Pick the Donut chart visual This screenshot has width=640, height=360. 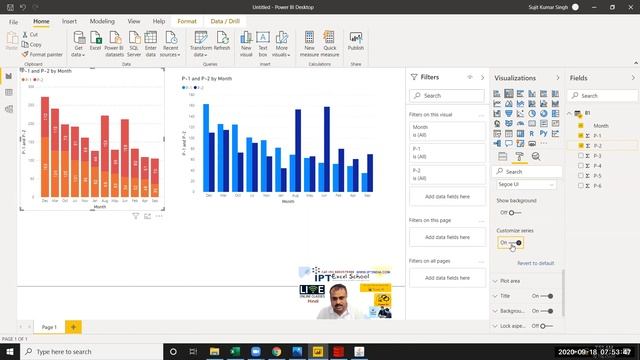(544, 113)
